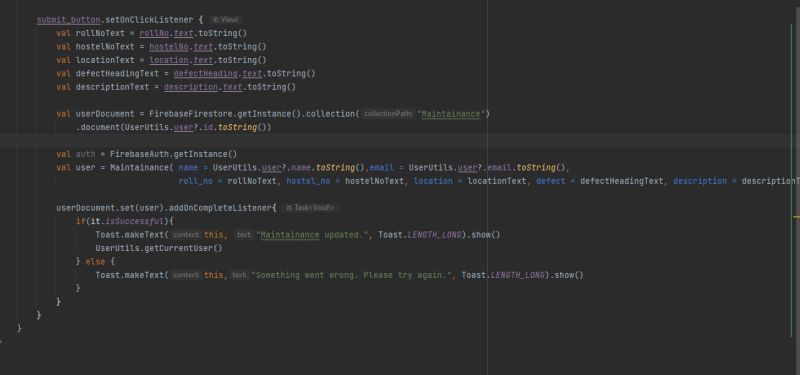Click the 'it: View!' inlay hint
The height and width of the screenshot is (375, 800).
[225, 20]
